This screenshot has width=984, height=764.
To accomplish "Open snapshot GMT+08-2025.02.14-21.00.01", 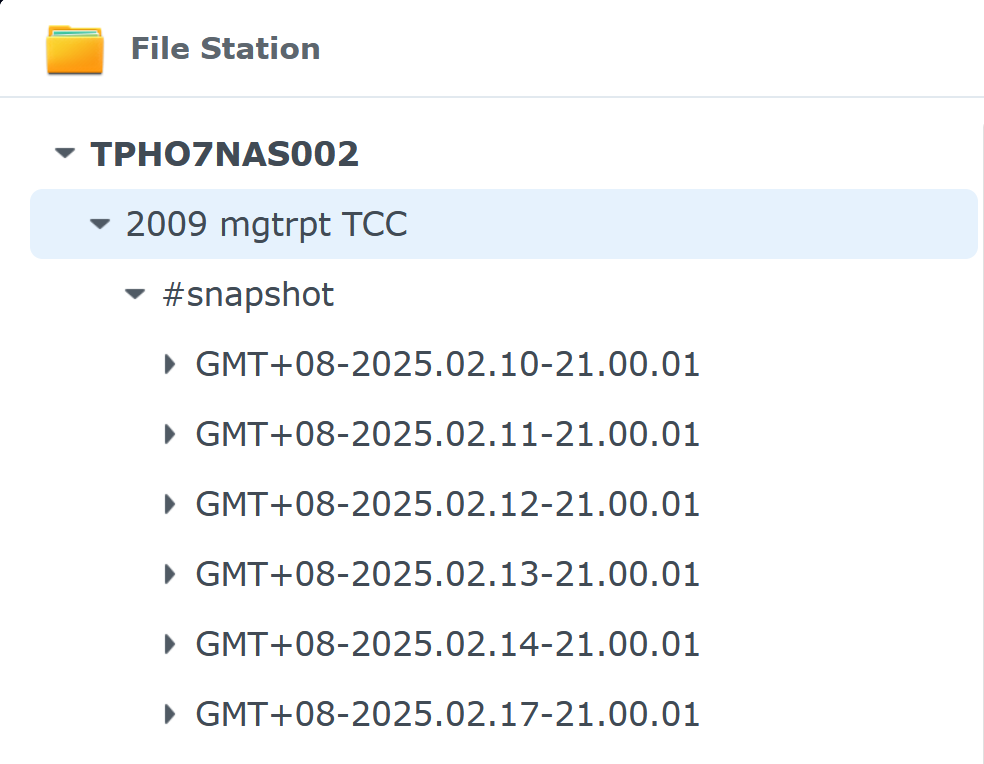I will pyautogui.click(x=447, y=644).
